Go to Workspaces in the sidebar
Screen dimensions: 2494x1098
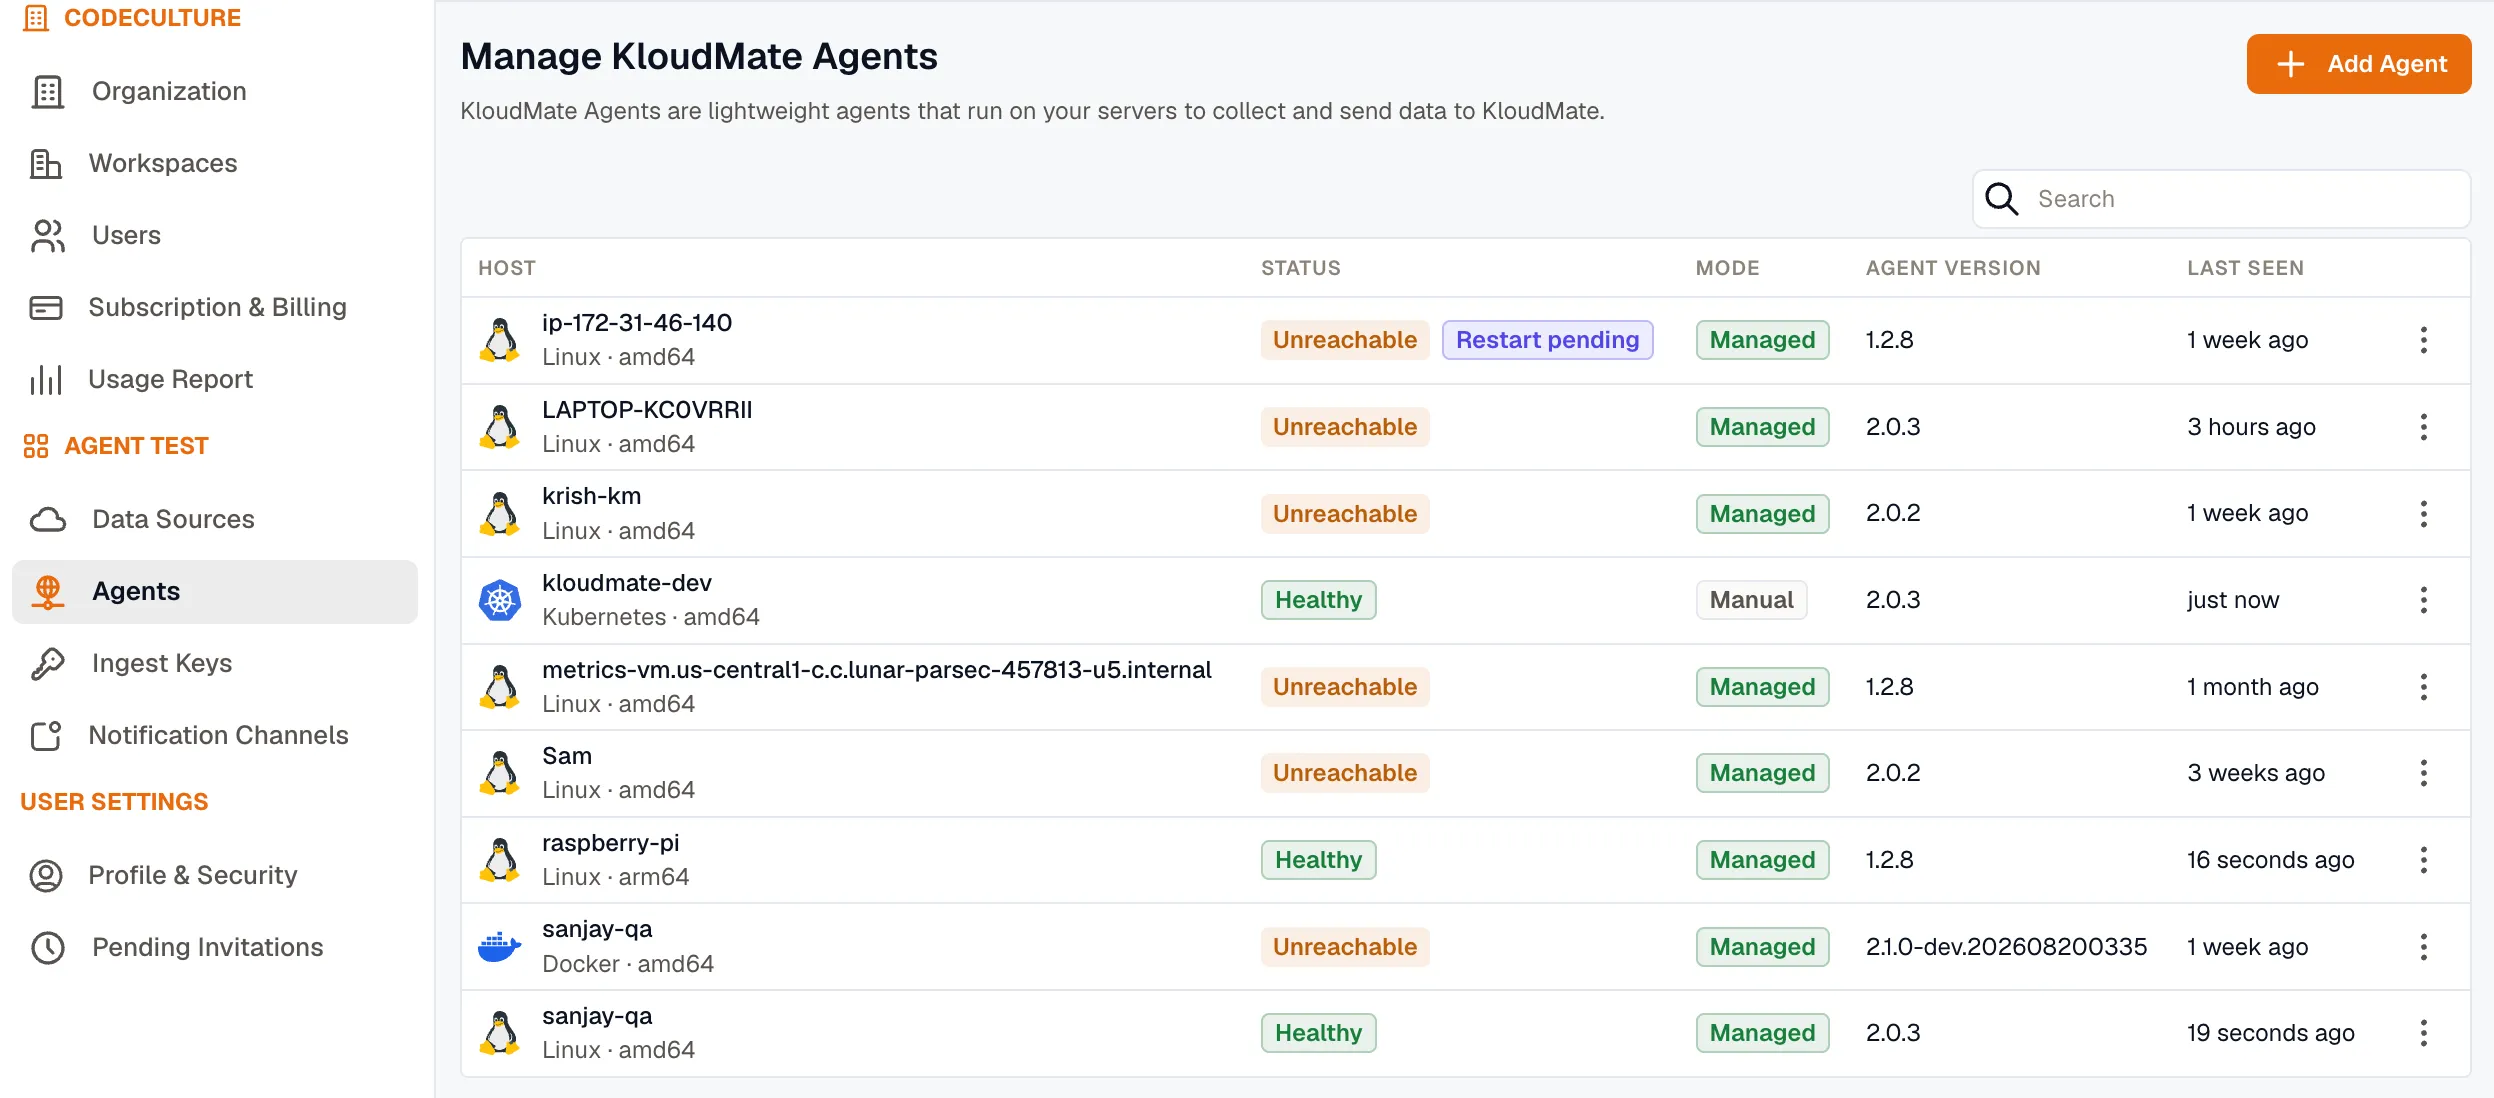coord(215,164)
